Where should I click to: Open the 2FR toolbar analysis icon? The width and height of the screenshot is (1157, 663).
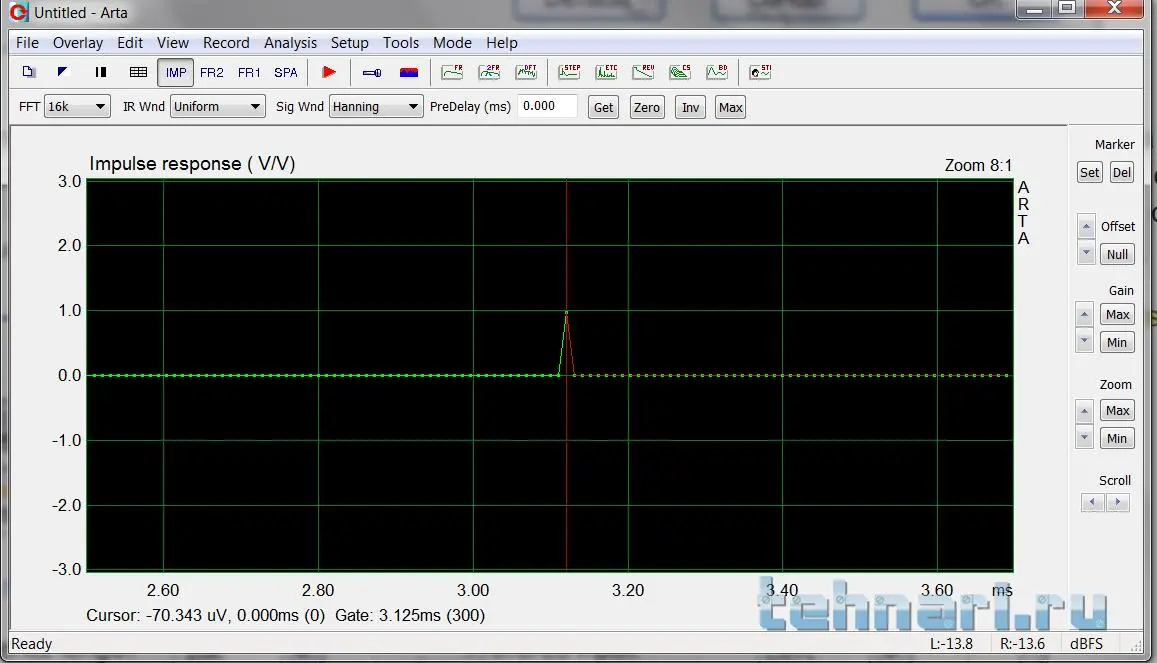tap(488, 72)
